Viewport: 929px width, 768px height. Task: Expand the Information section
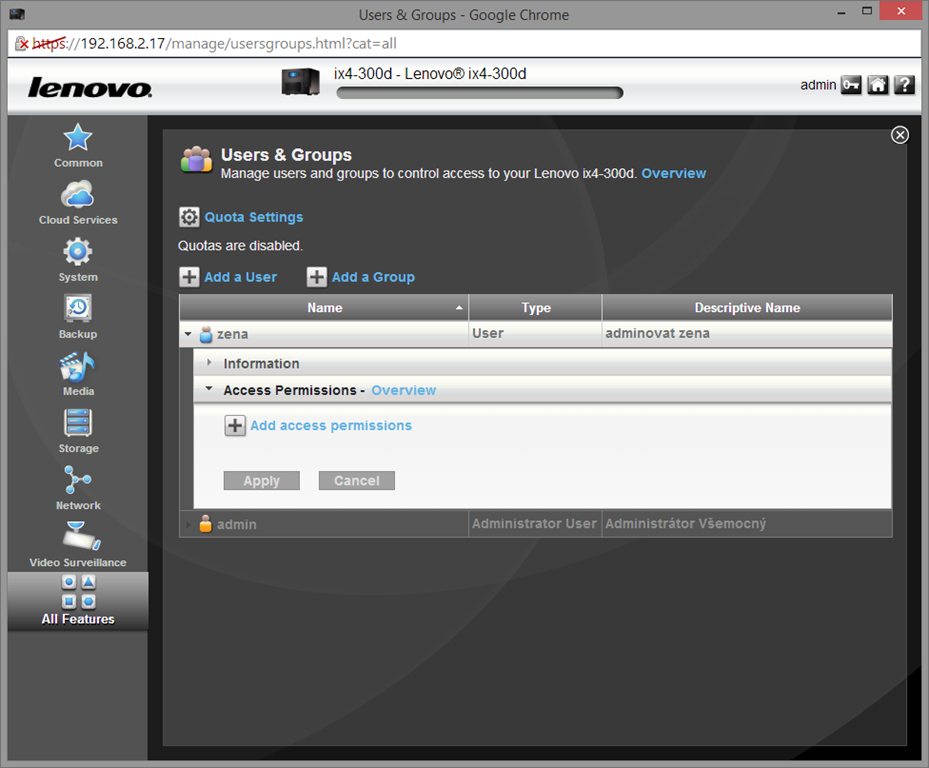tap(209, 363)
